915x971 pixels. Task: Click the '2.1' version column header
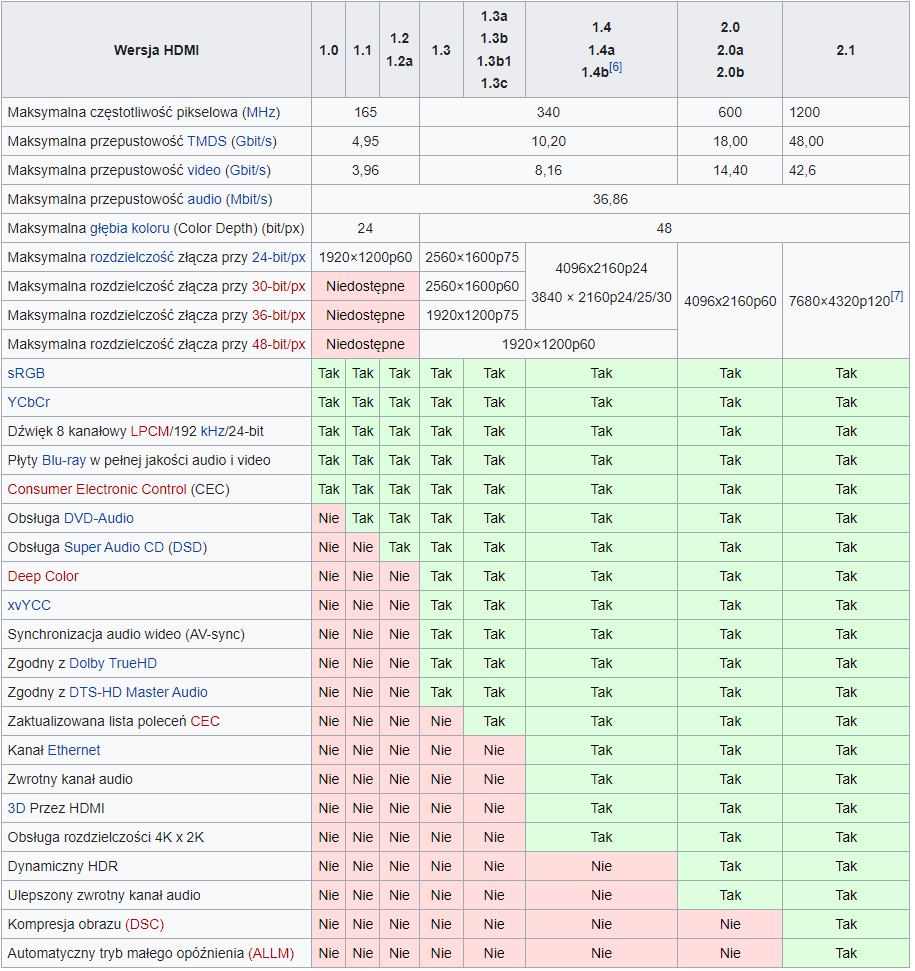pos(846,50)
